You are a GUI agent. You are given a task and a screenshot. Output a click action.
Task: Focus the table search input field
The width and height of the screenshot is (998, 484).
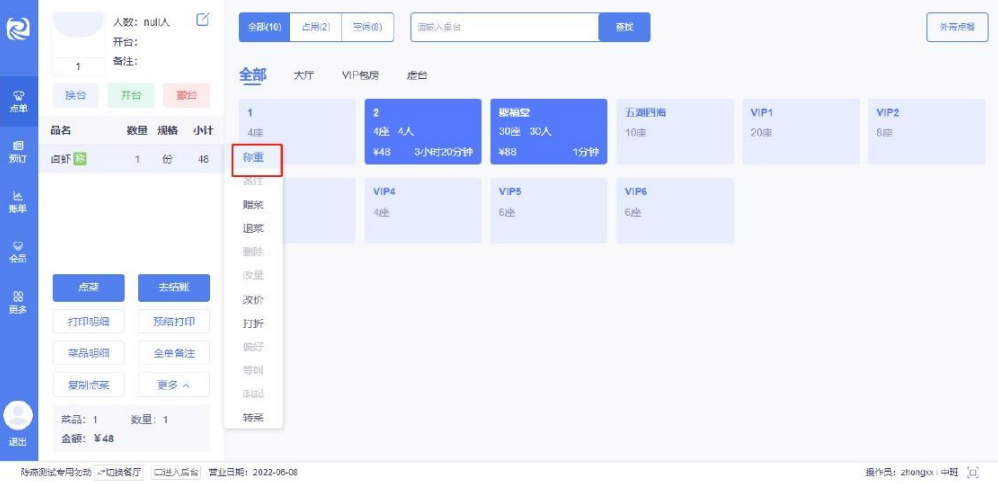504,27
